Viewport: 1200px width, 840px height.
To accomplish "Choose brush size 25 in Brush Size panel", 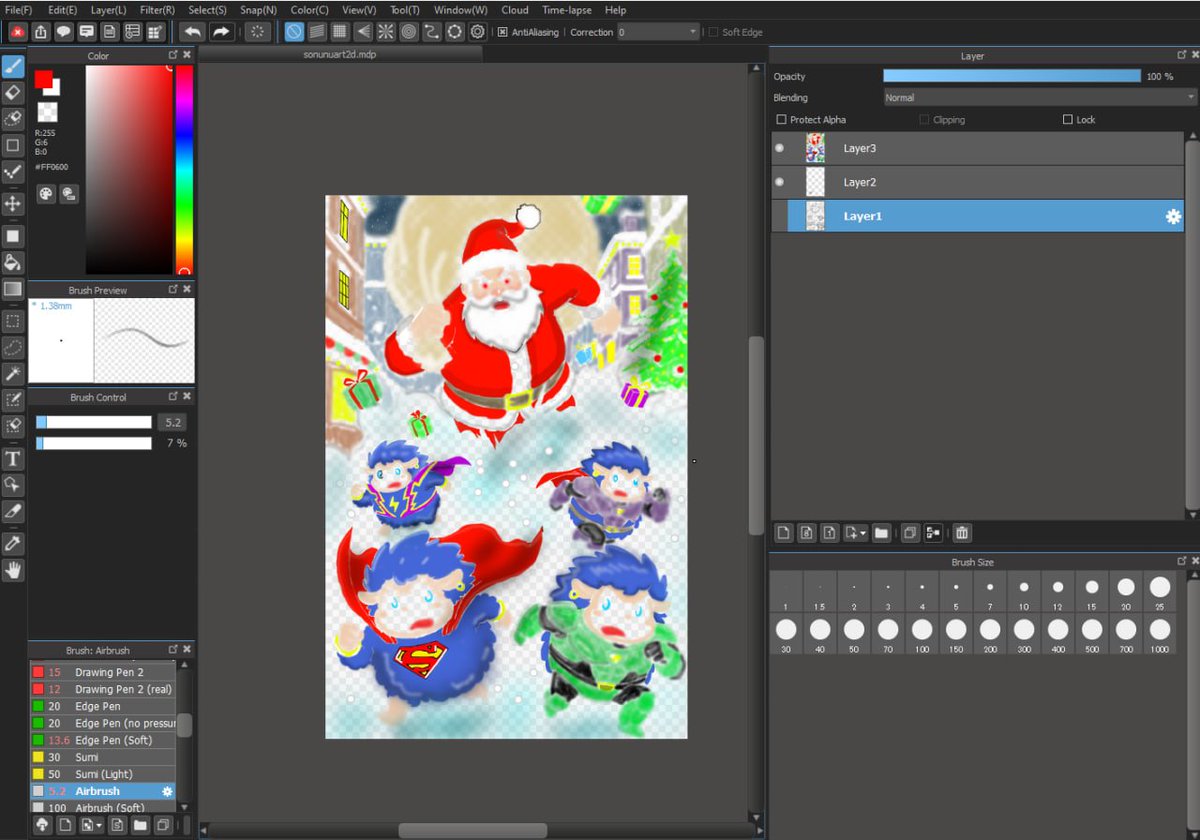I will [x=1160, y=593].
